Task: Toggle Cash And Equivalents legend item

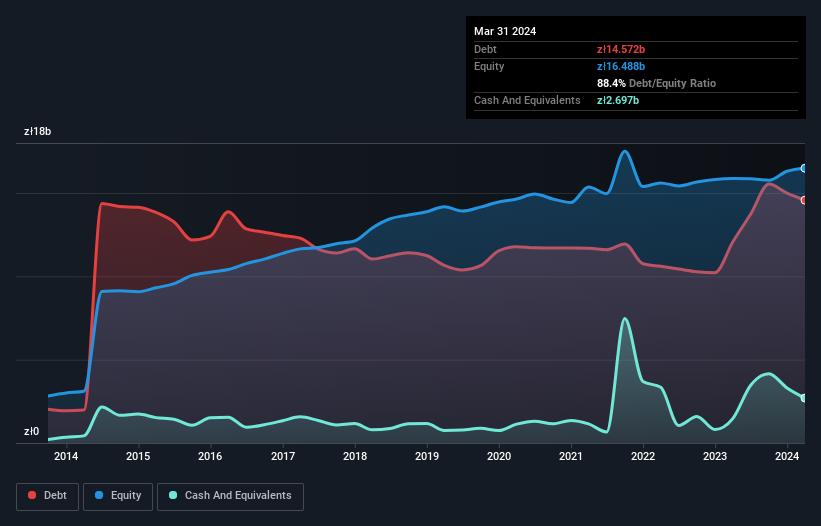Action: 230,495
